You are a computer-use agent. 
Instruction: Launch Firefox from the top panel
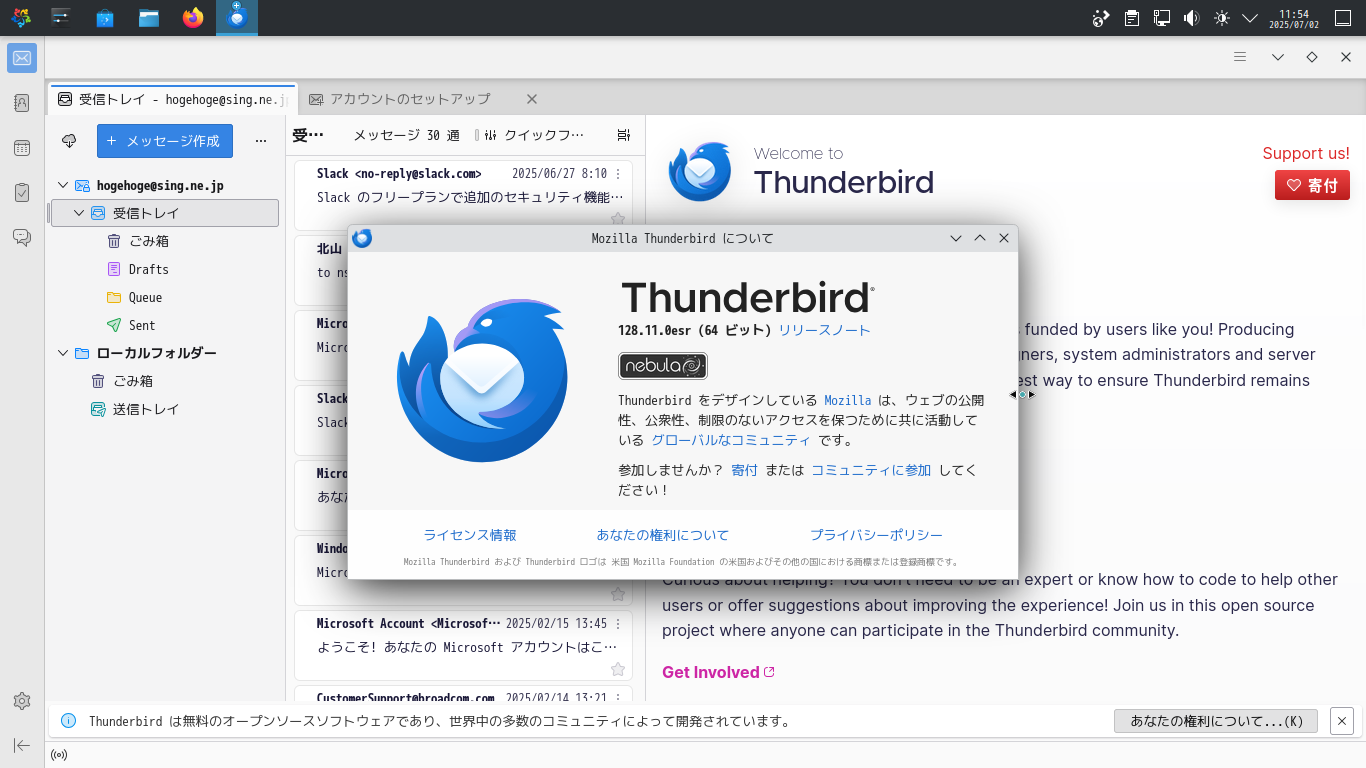(x=193, y=17)
